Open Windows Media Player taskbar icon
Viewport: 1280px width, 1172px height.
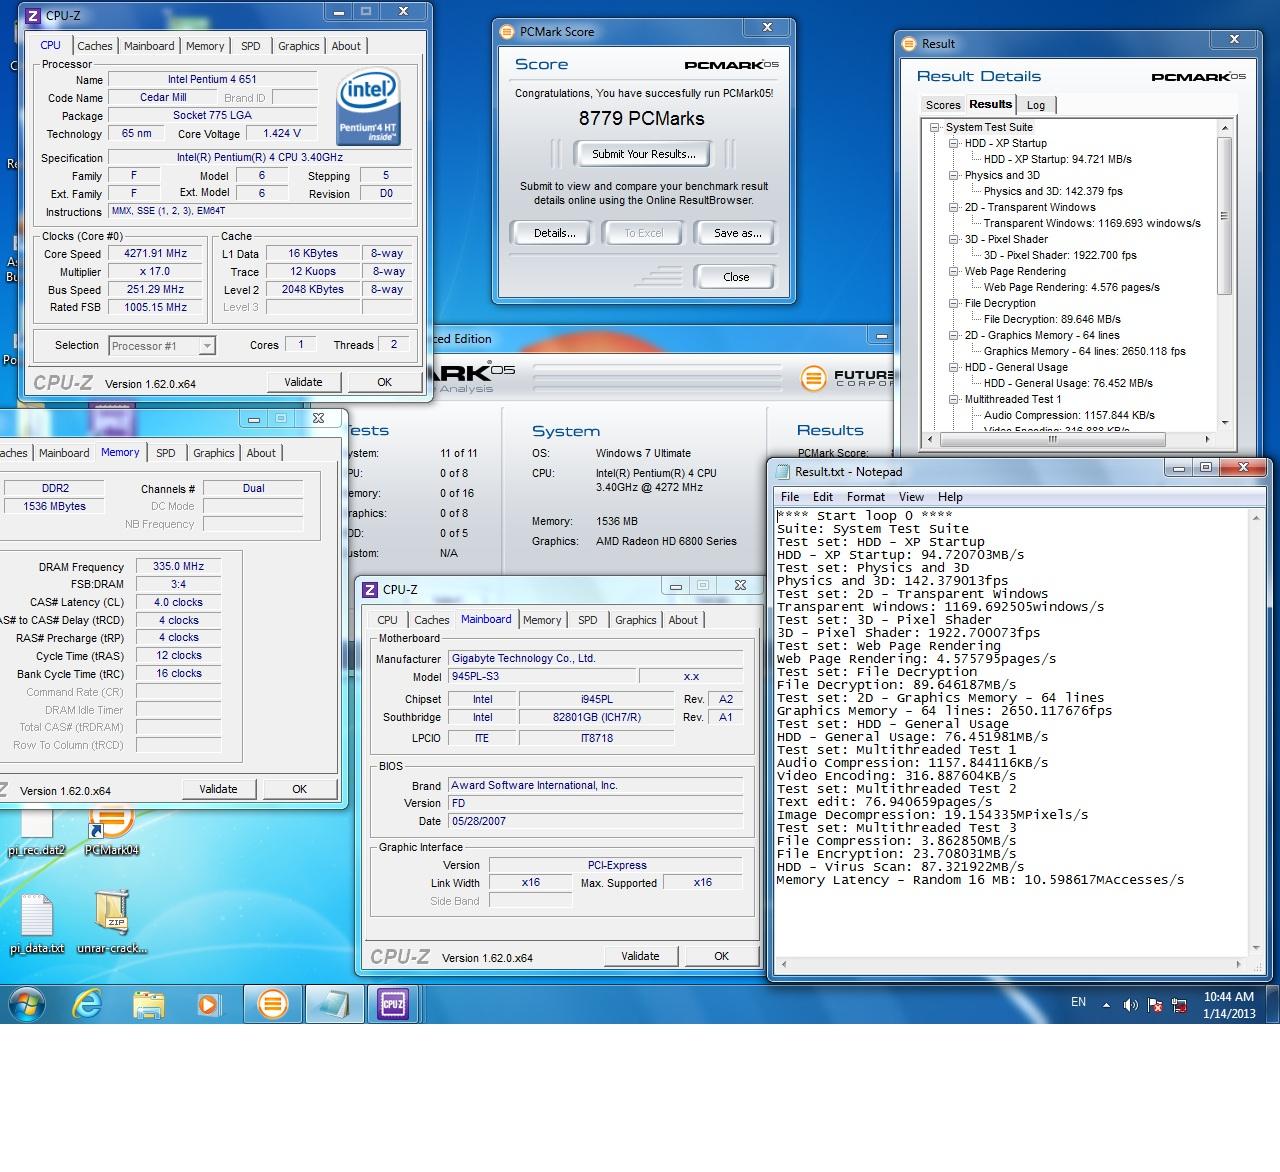click(209, 1004)
